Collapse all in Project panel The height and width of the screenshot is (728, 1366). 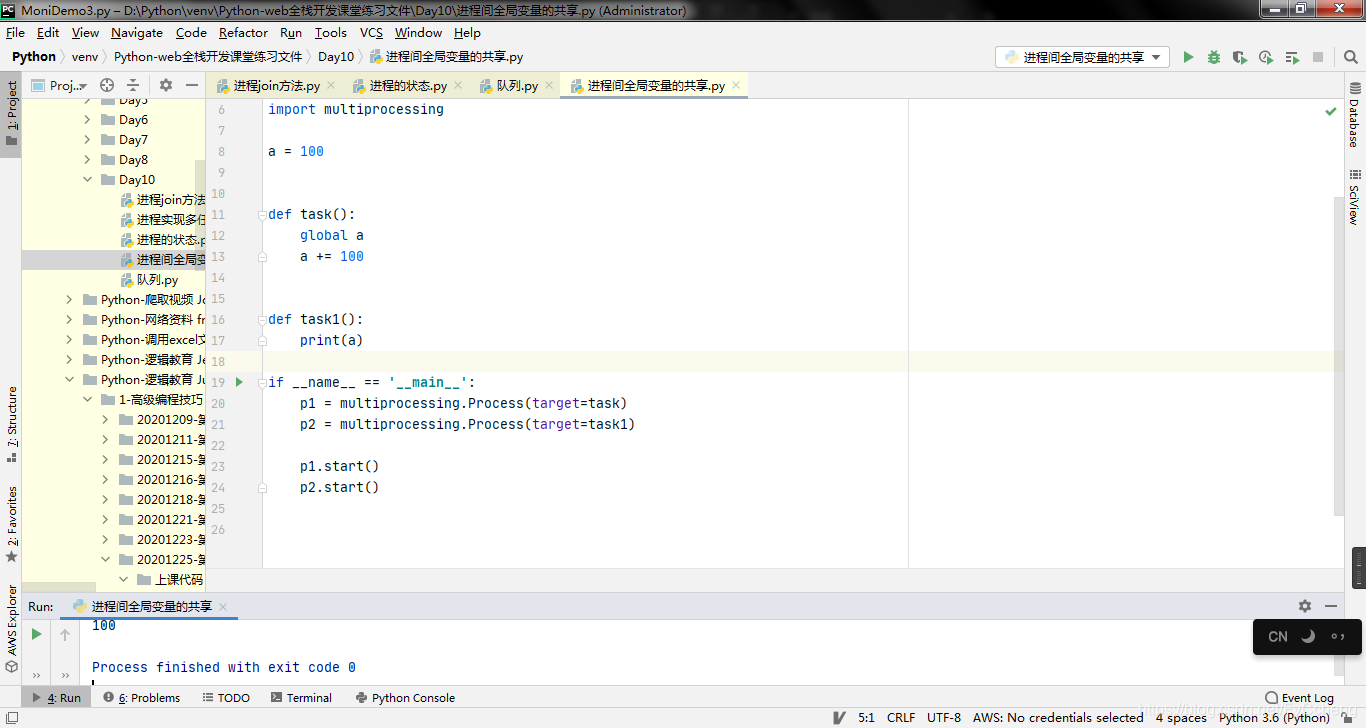tap(133, 85)
